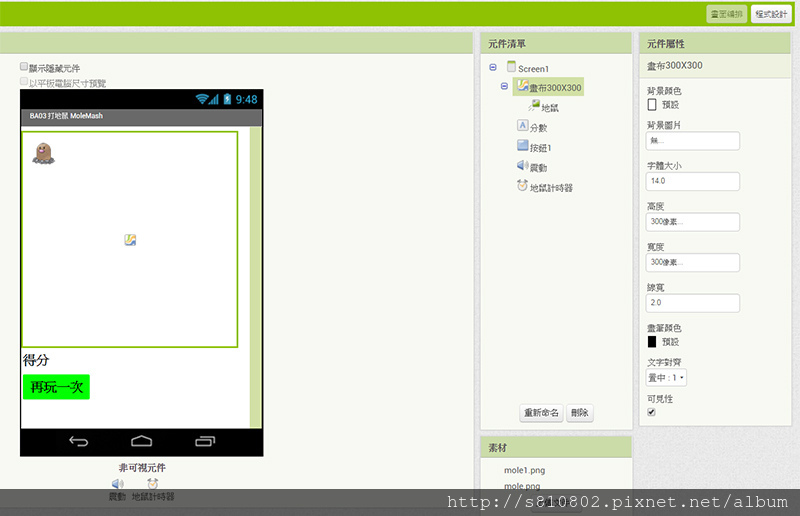Open the 背景顏色 white color swatch
800x516 pixels.
[652, 105]
